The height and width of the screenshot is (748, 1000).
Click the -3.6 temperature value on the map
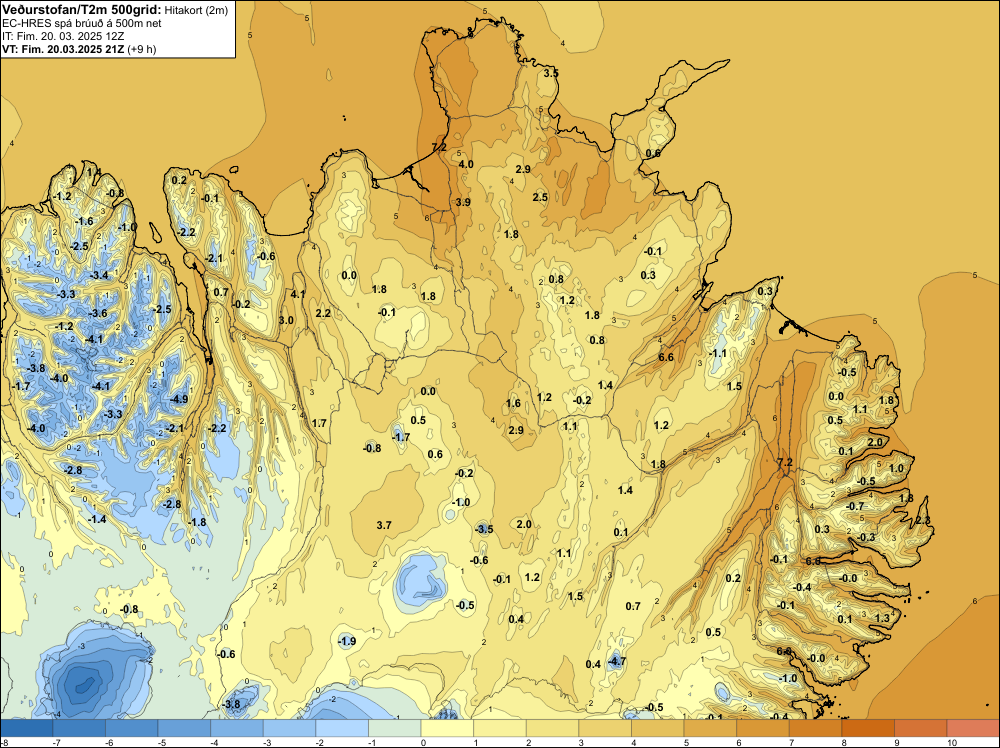pyautogui.click(x=98, y=314)
